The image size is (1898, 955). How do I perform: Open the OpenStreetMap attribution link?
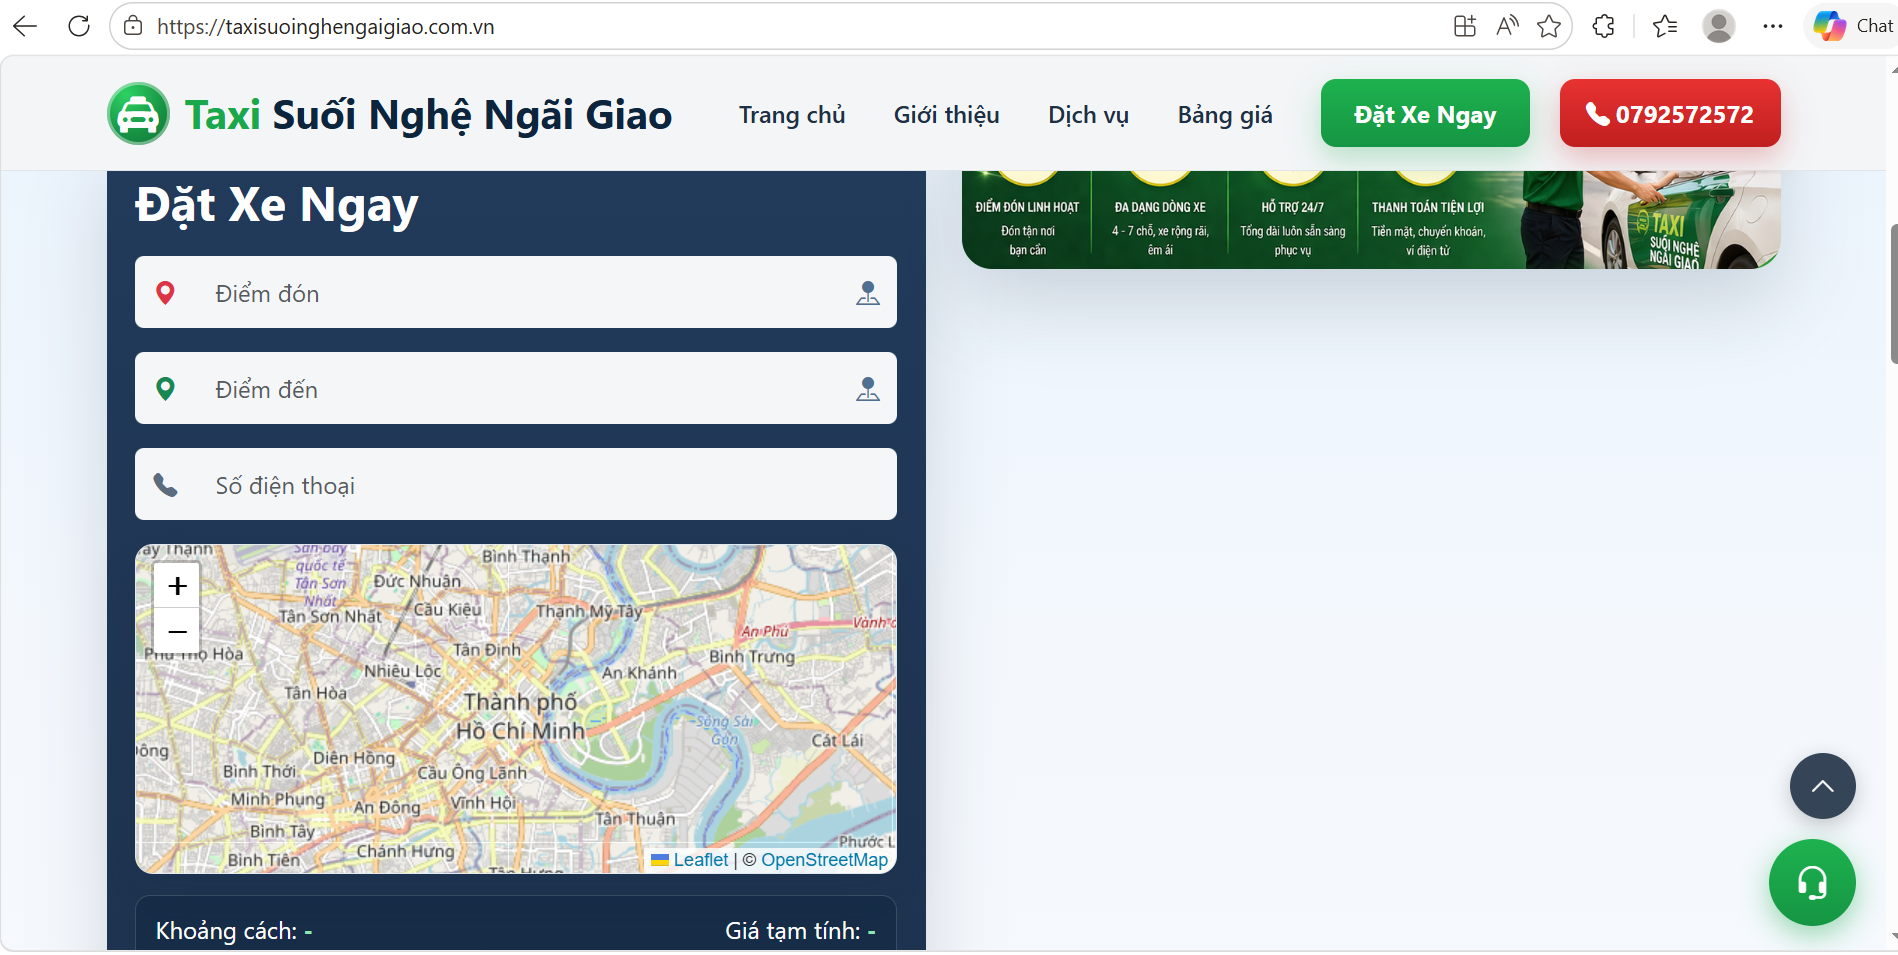point(824,860)
